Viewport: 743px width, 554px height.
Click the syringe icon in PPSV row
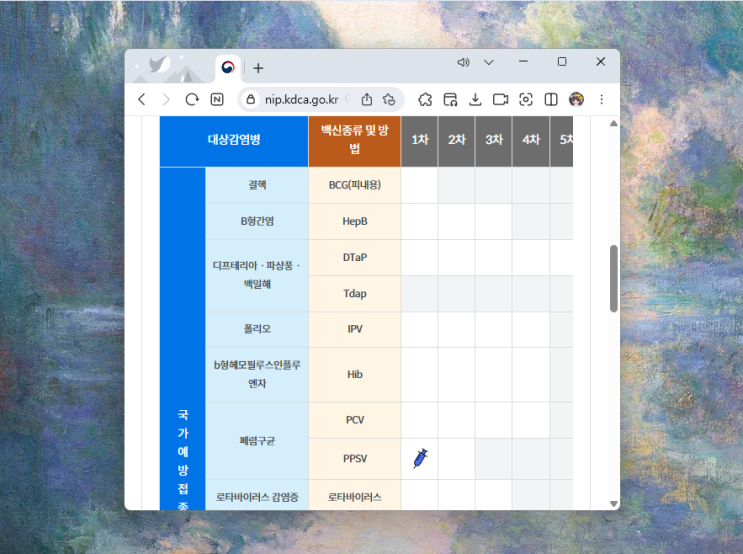(420, 458)
